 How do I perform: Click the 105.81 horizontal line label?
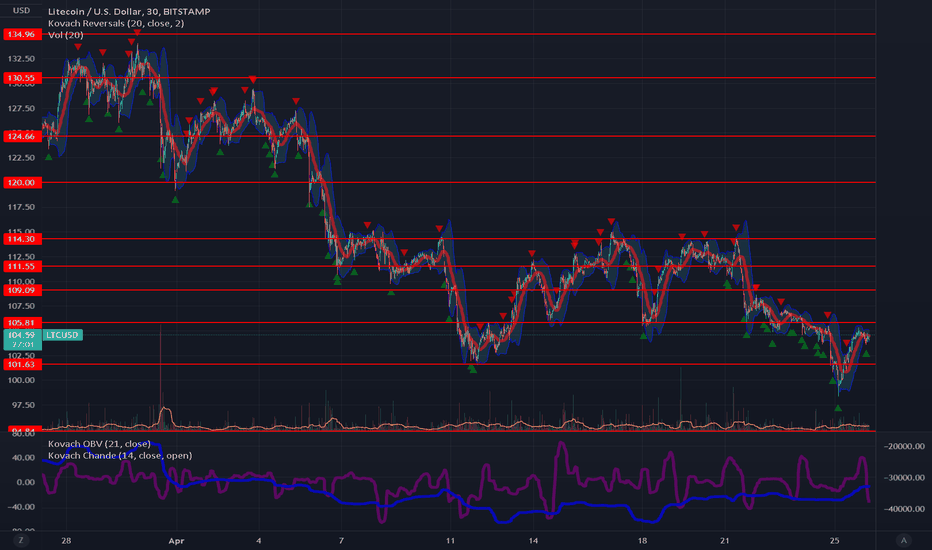pos(22,323)
